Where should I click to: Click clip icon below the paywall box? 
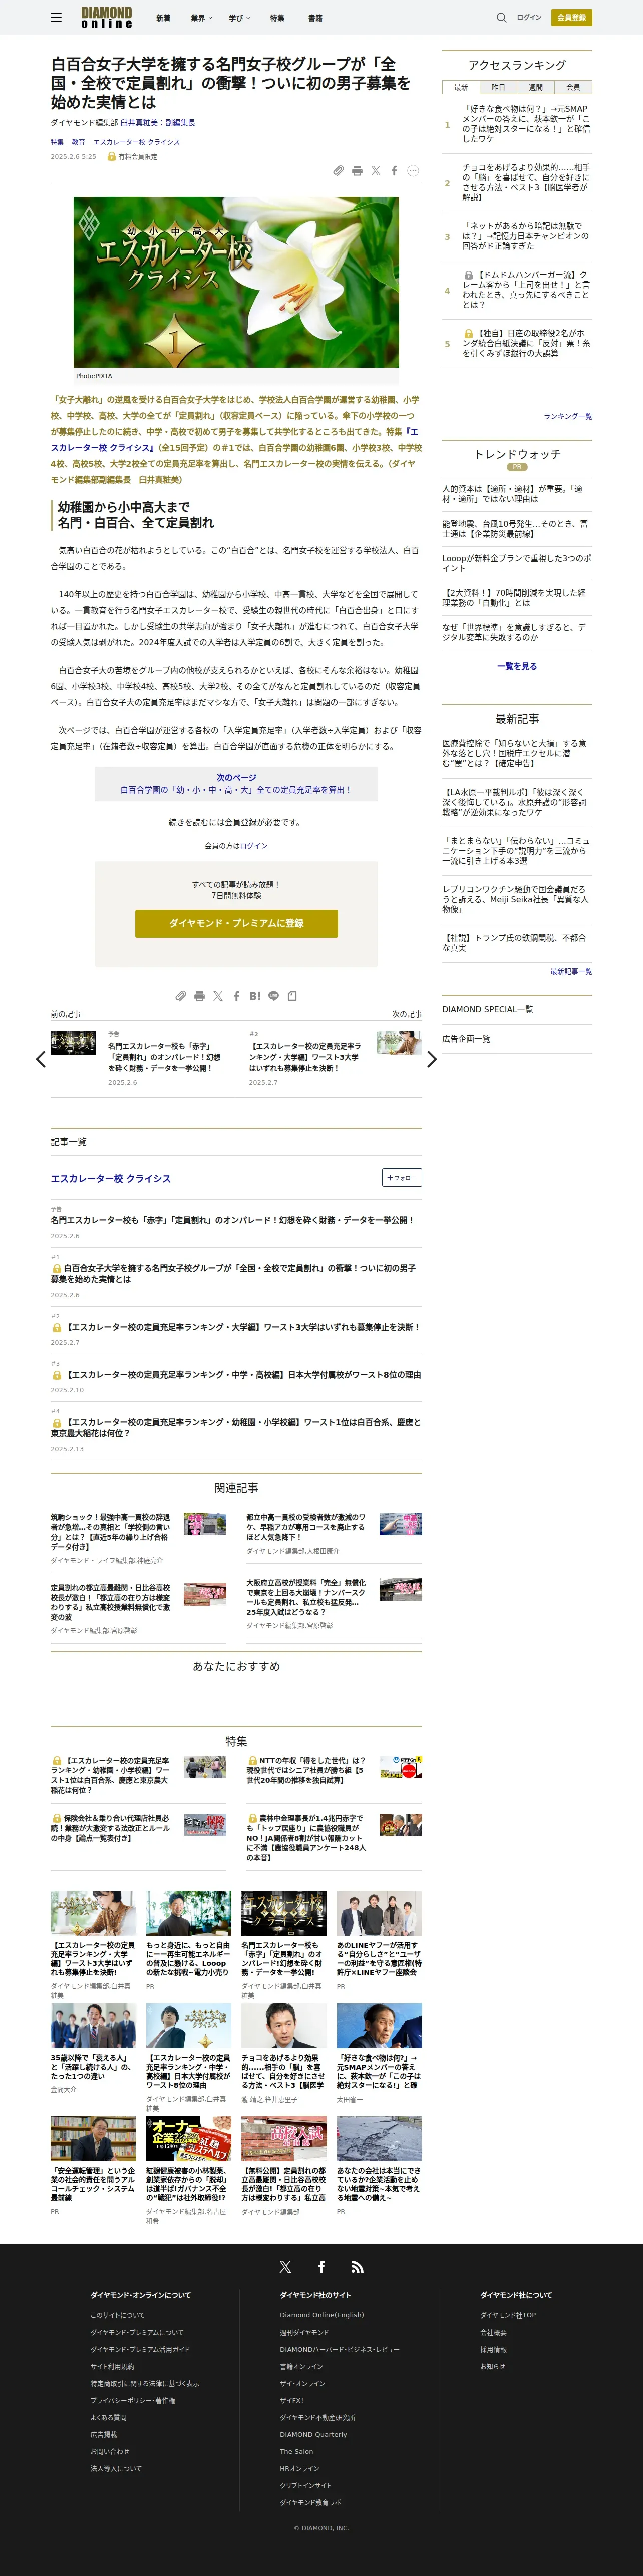181,996
